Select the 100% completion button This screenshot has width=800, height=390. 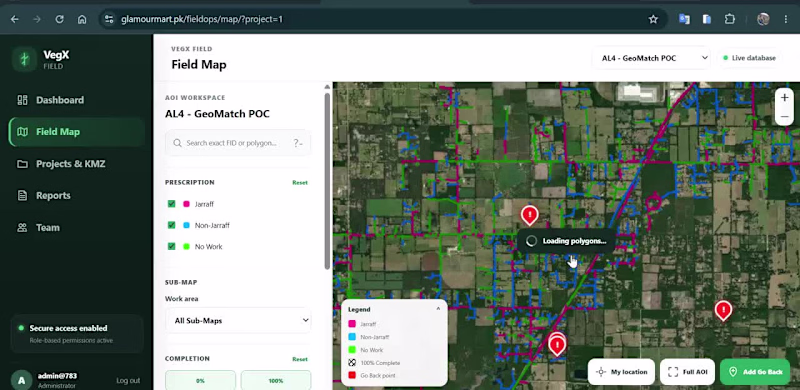tap(276, 380)
